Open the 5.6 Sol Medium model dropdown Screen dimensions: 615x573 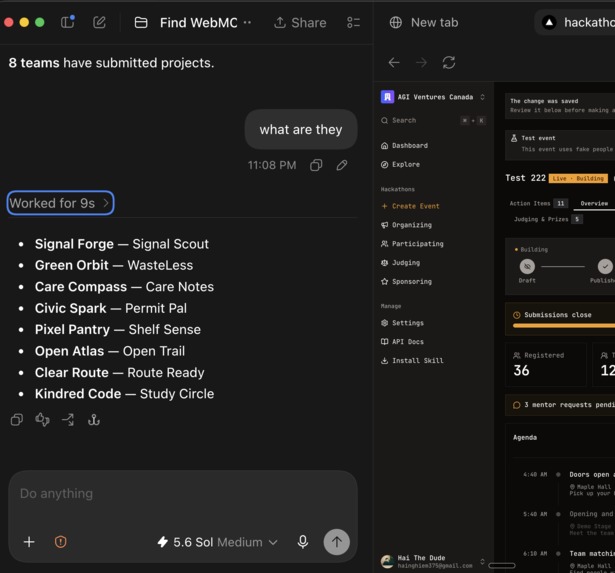217,542
